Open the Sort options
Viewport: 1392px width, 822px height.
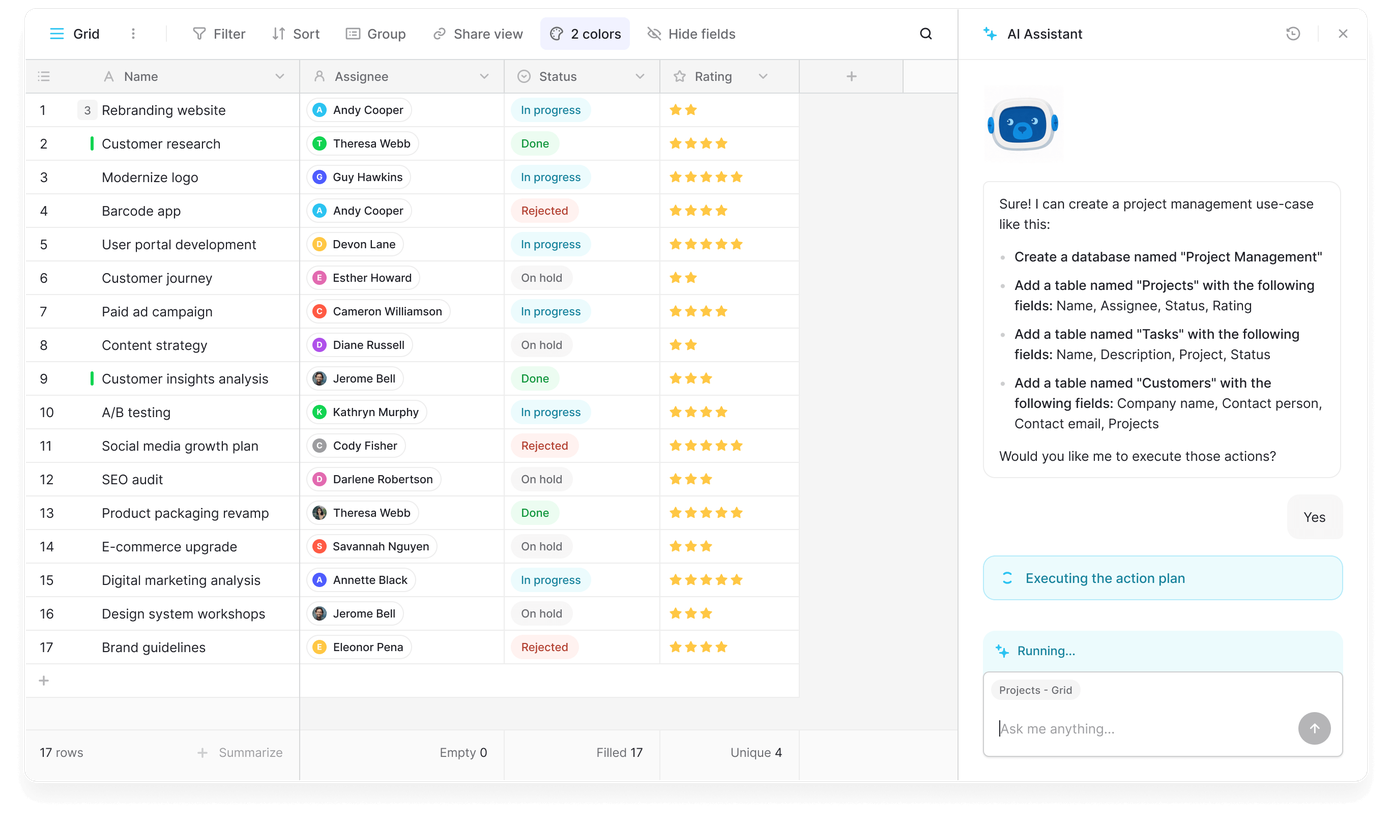[x=295, y=34]
